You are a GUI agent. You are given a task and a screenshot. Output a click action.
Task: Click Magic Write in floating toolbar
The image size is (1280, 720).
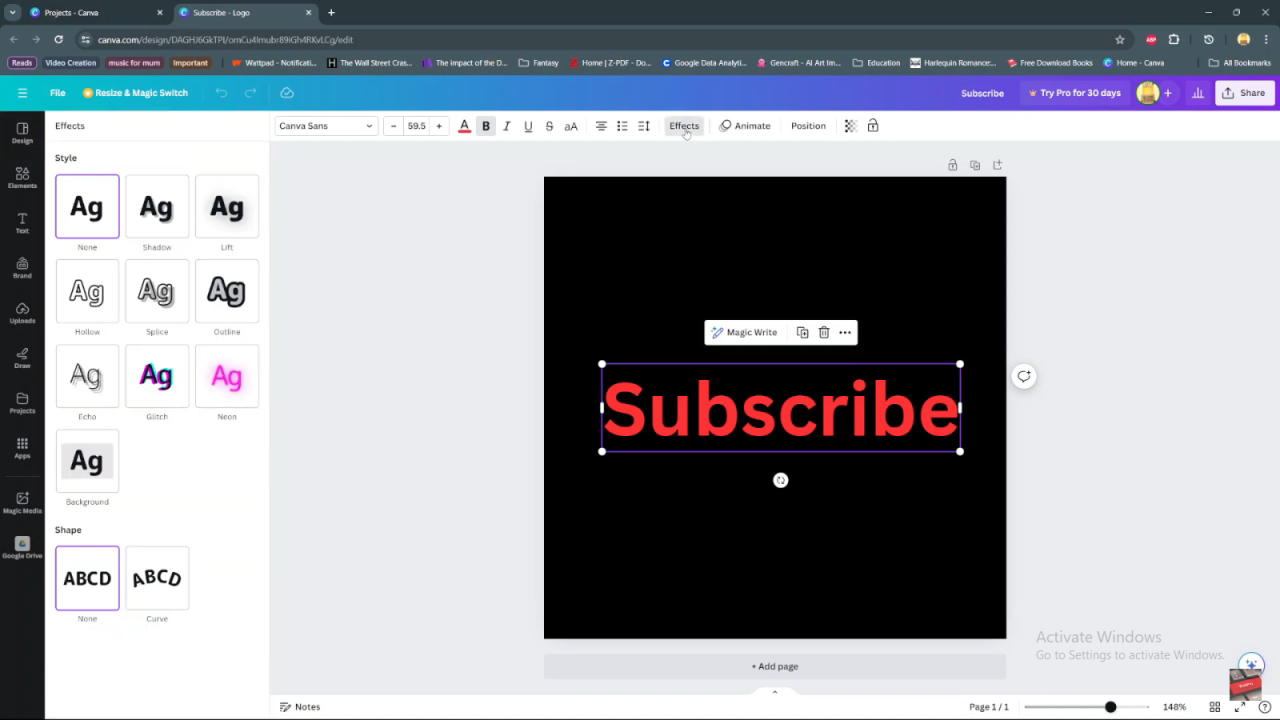click(744, 332)
